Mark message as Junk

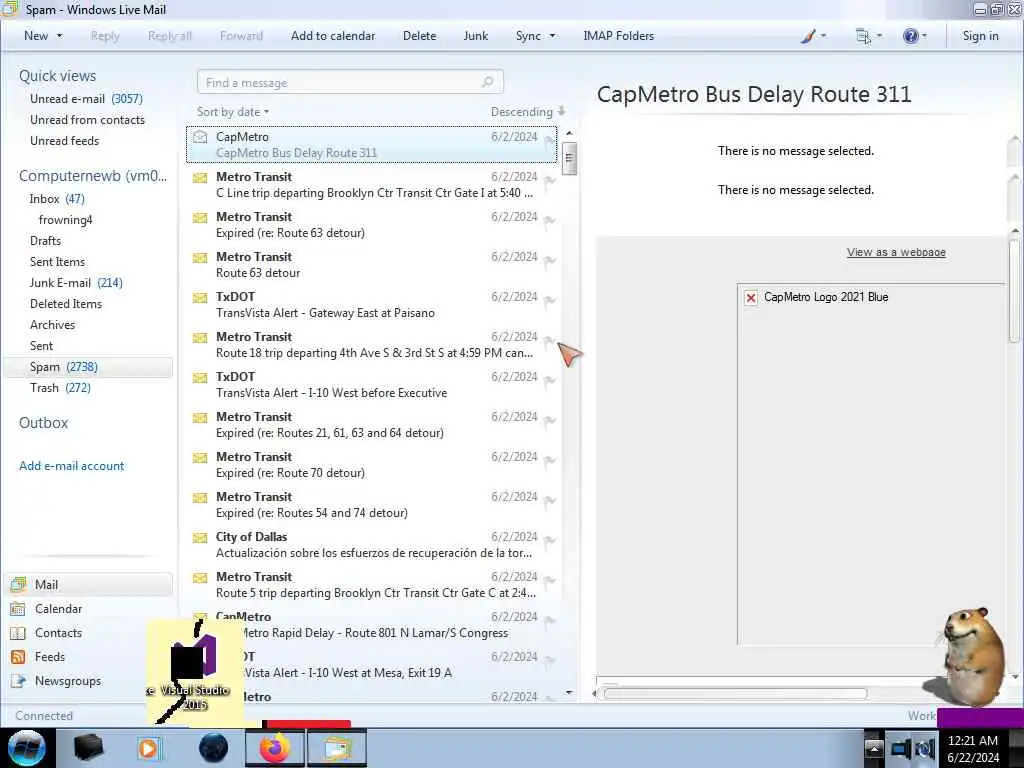click(475, 36)
